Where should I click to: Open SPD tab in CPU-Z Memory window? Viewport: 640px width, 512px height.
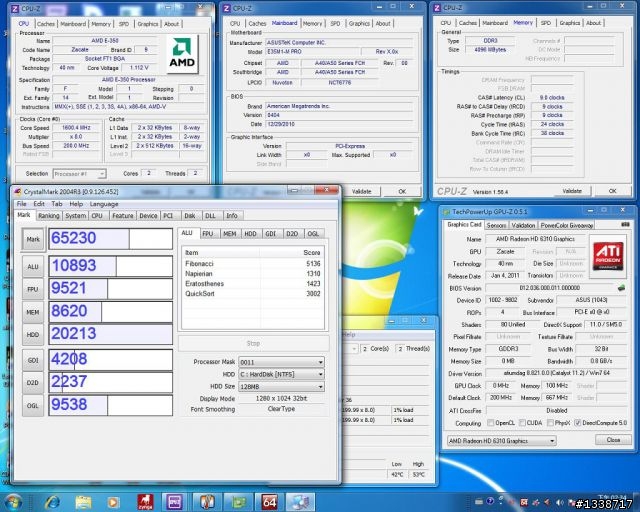coord(546,23)
